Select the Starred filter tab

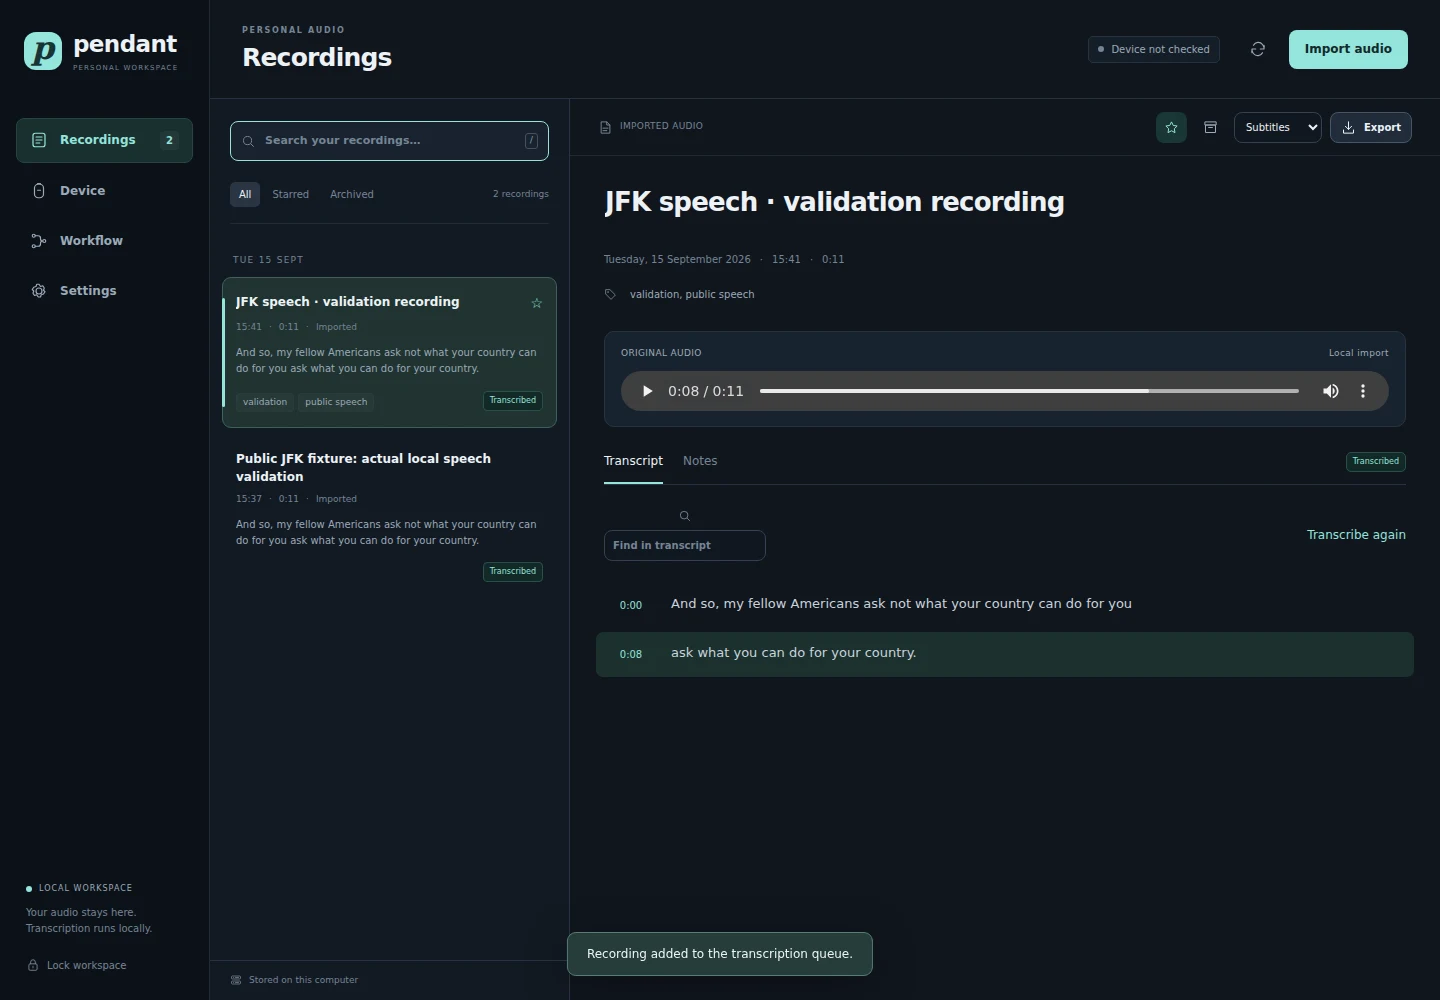point(291,194)
